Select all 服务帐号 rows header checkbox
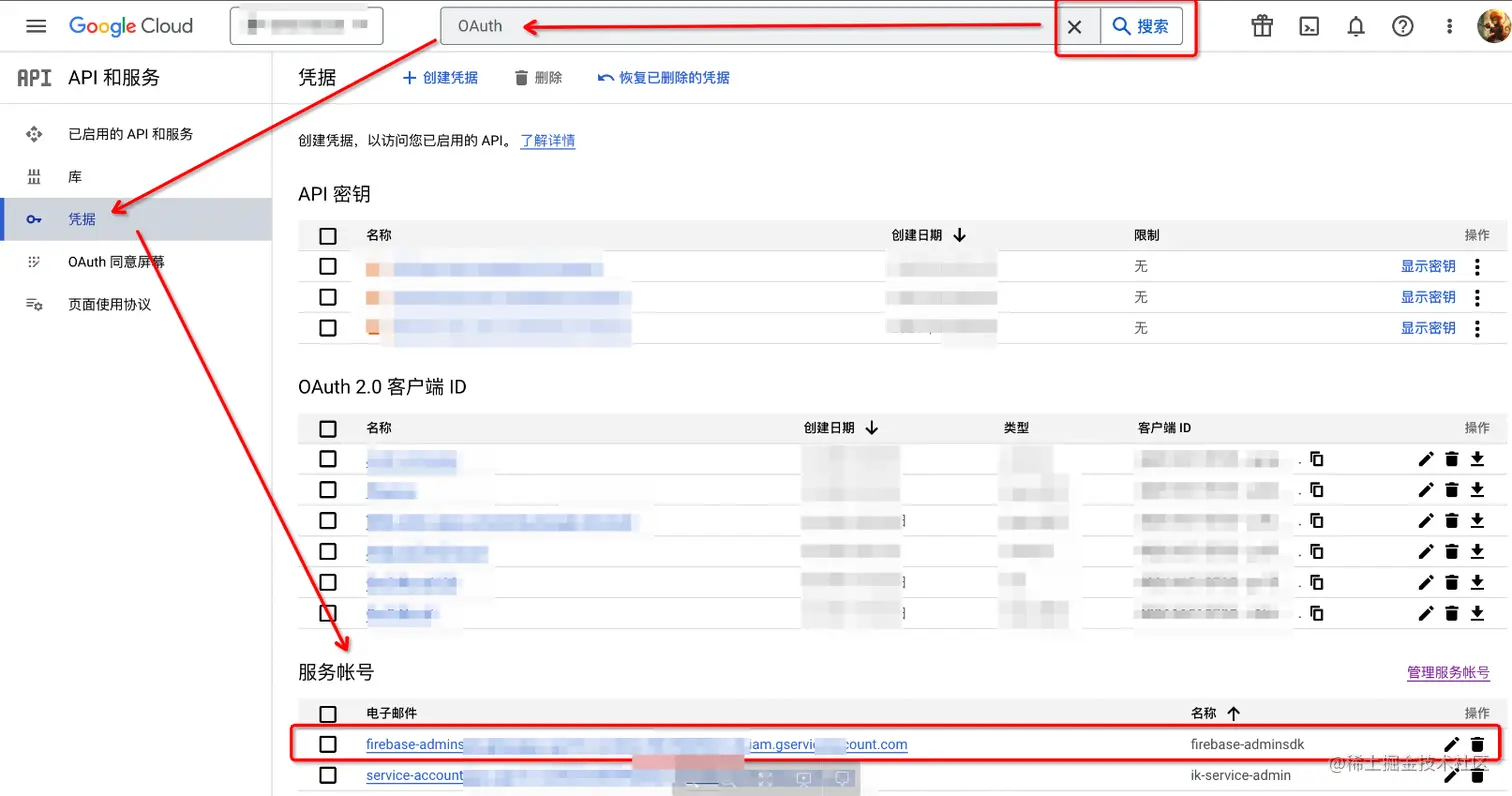This screenshot has height=796, width=1512. click(328, 714)
